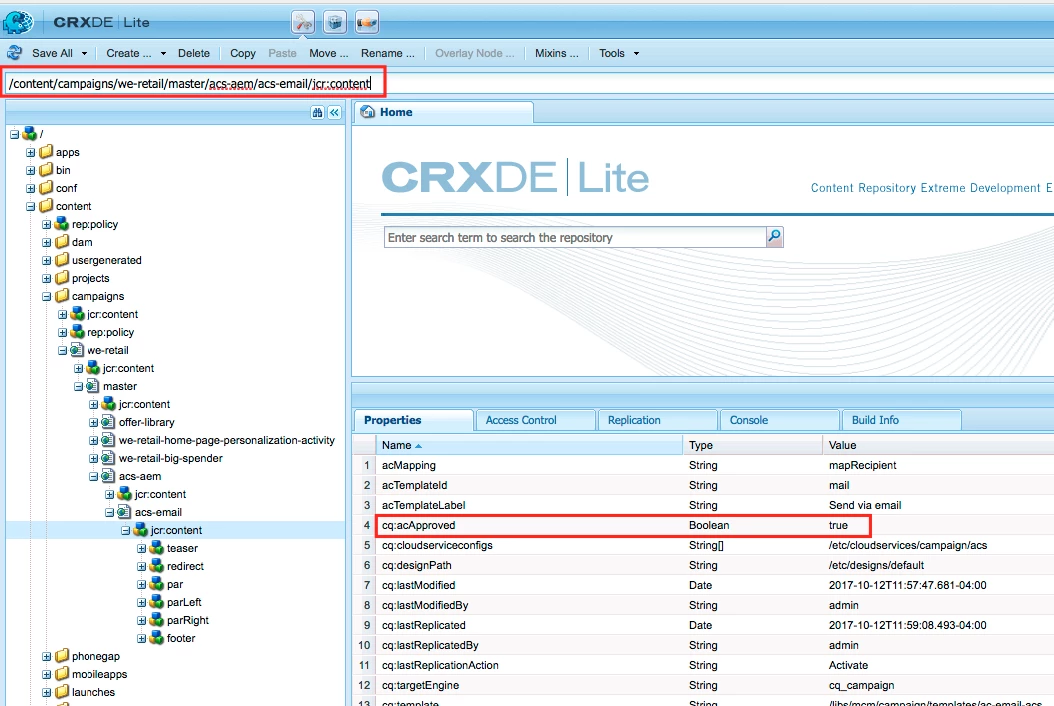Viewport: 1054px width, 706px height.
Task: Click the rep:policy node icon under content
Action: (62, 223)
